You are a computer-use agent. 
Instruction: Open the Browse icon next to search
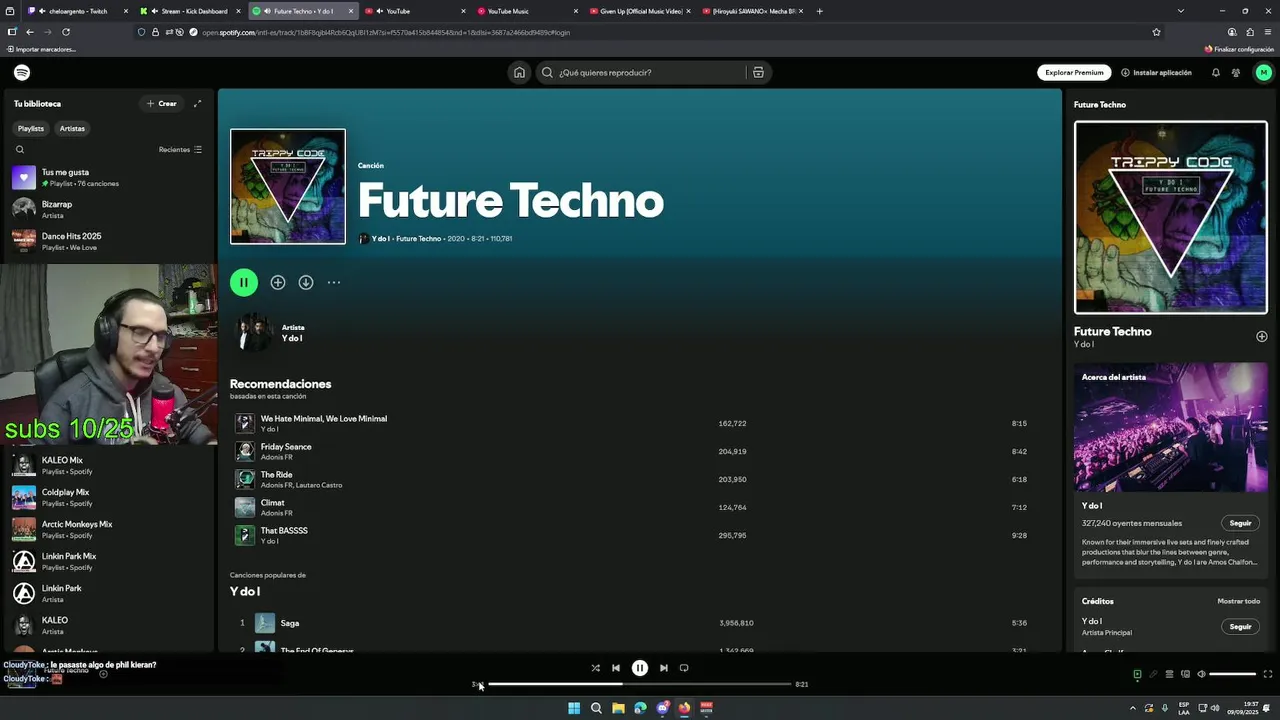click(x=758, y=72)
